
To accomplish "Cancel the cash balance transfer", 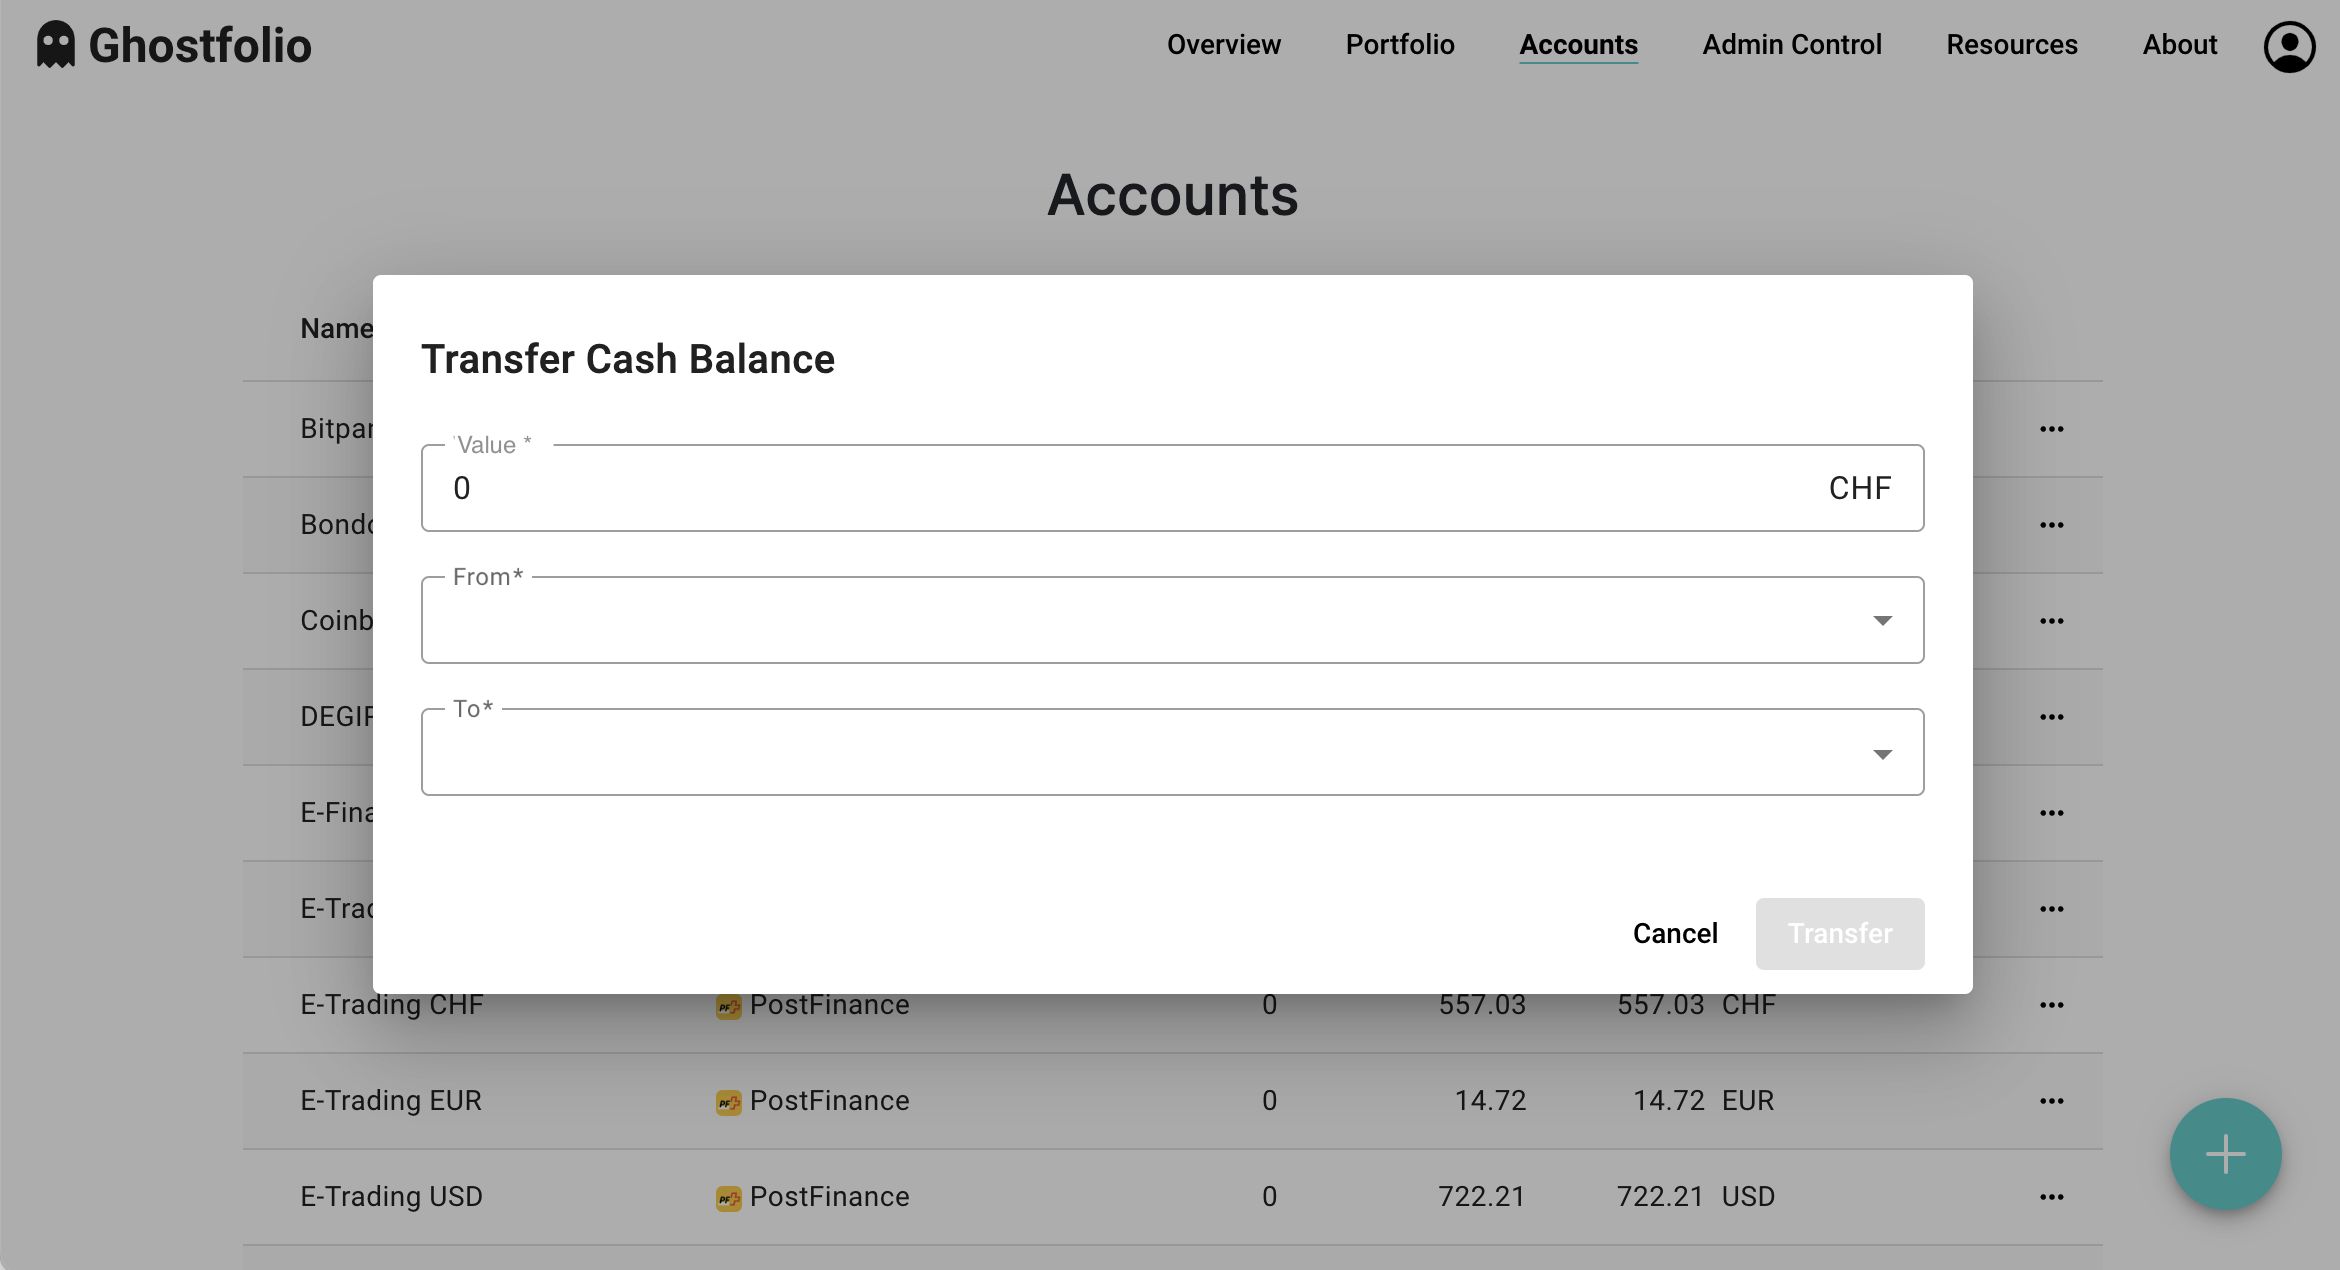I will pyautogui.click(x=1675, y=933).
